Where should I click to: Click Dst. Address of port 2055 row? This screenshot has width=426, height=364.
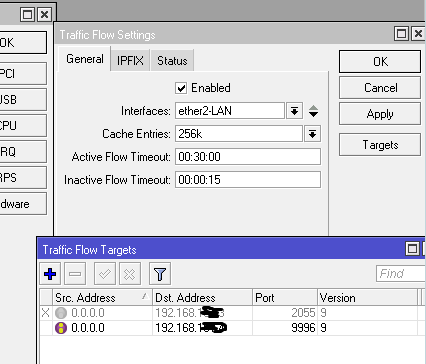click(x=190, y=313)
